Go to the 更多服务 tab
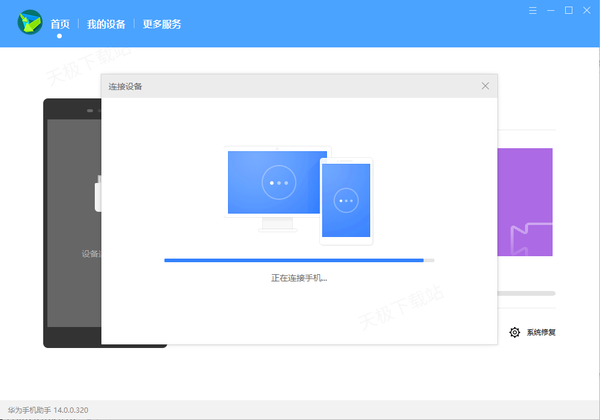Image resolution: width=600 pixels, height=420 pixels. coord(161,23)
